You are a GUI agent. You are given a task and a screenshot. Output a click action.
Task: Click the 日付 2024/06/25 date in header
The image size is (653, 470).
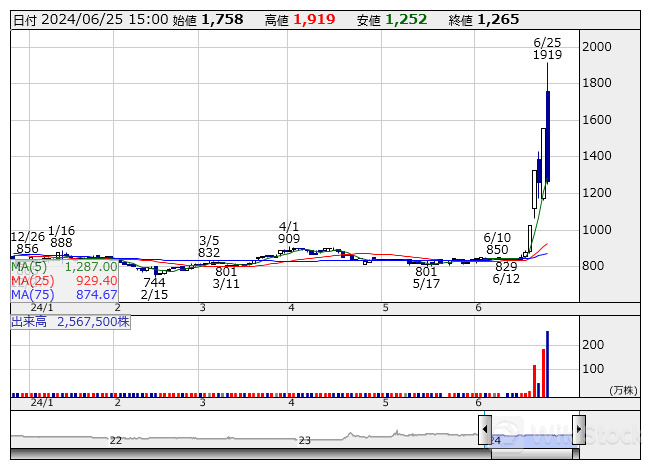coord(88,19)
